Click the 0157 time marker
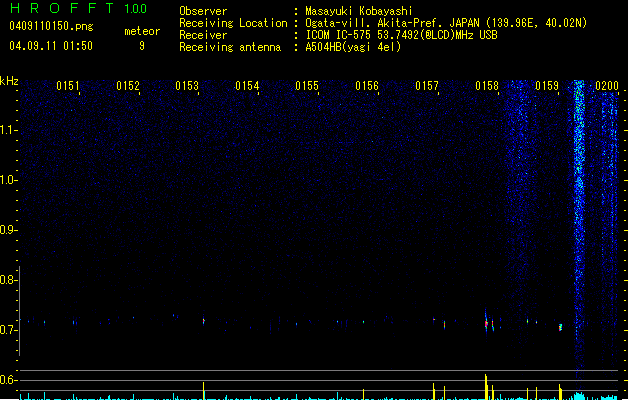The height and width of the screenshot is (400, 629). tap(427, 85)
